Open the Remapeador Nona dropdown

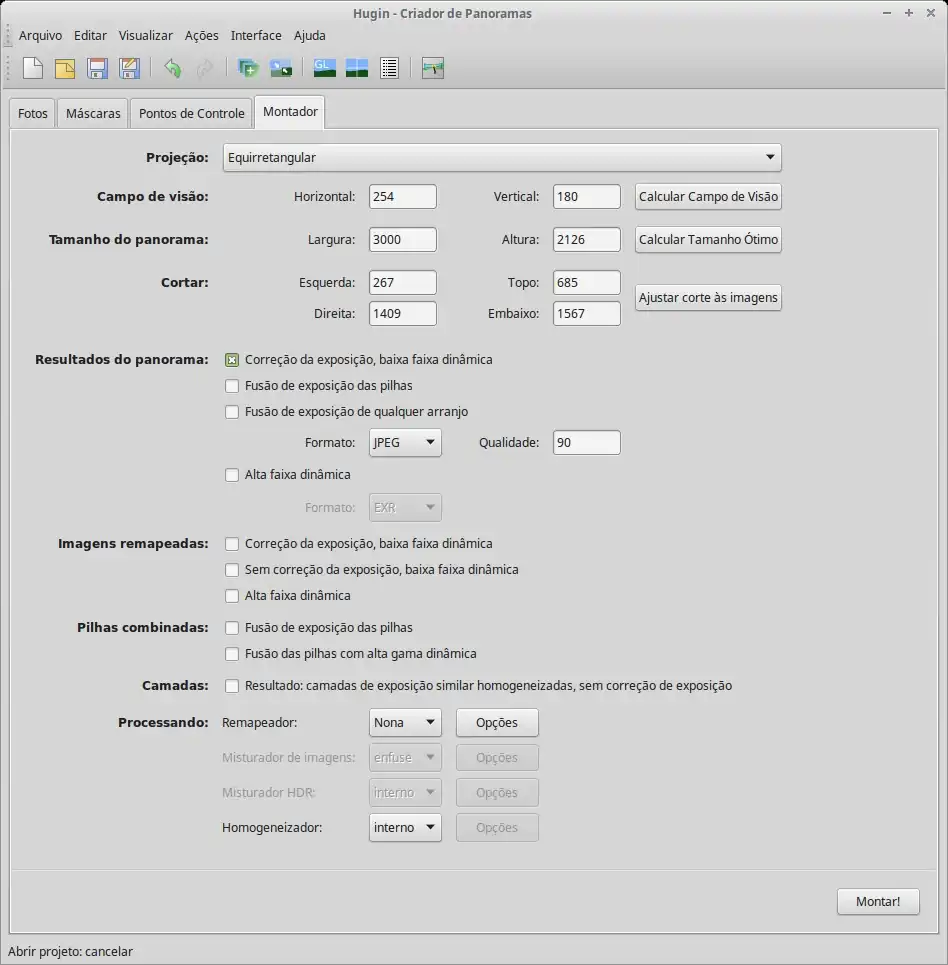tap(405, 722)
